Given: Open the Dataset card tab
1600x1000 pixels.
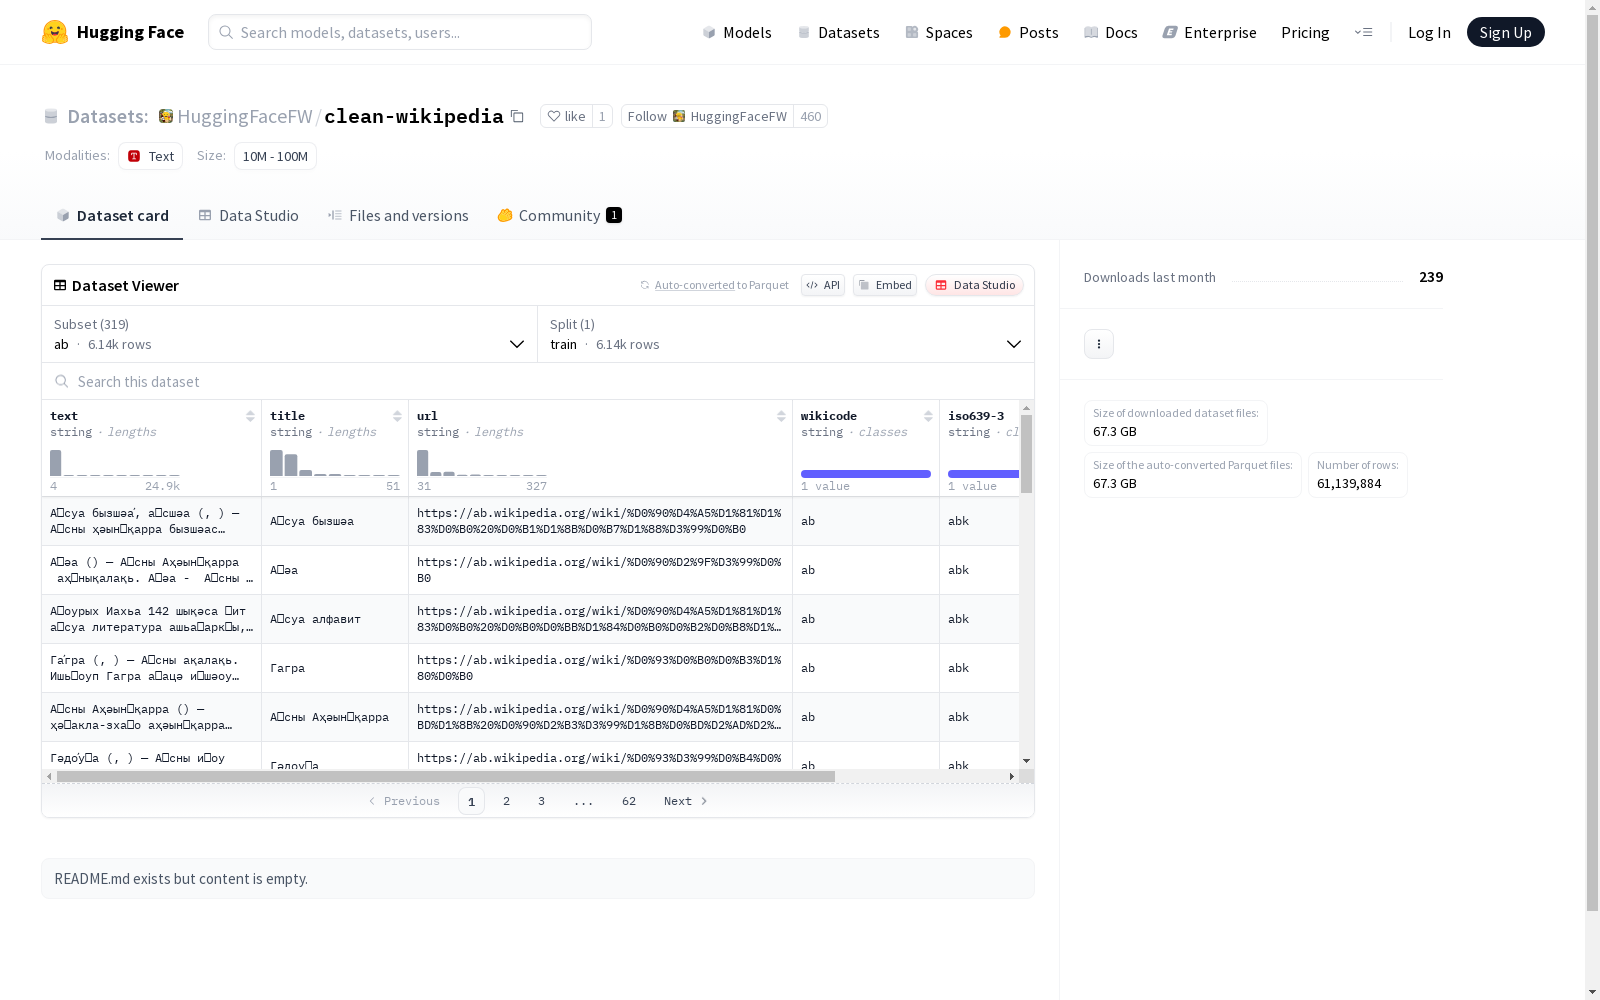Looking at the screenshot, I should coord(112,215).
